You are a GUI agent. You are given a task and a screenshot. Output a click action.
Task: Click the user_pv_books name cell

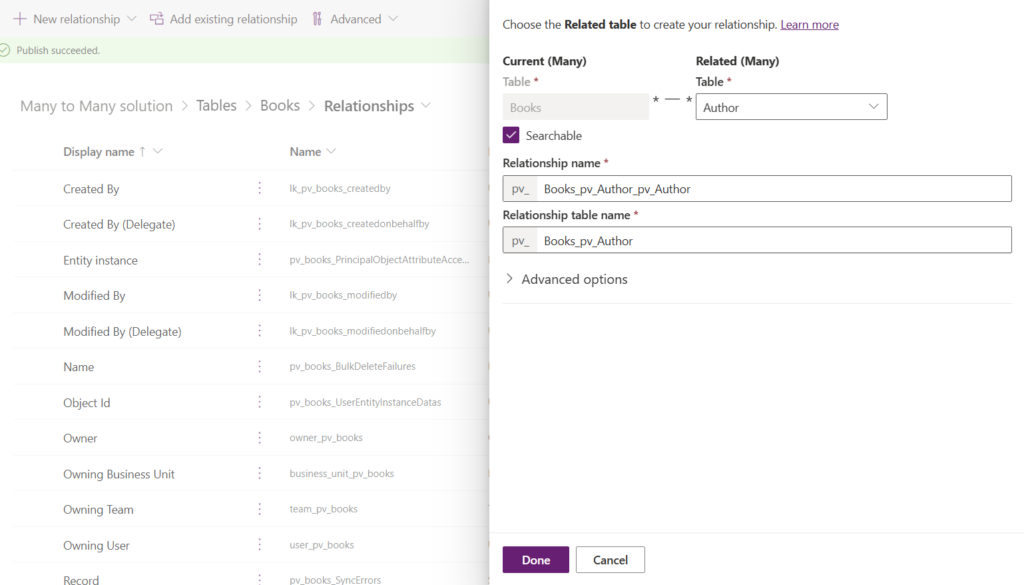321,545
